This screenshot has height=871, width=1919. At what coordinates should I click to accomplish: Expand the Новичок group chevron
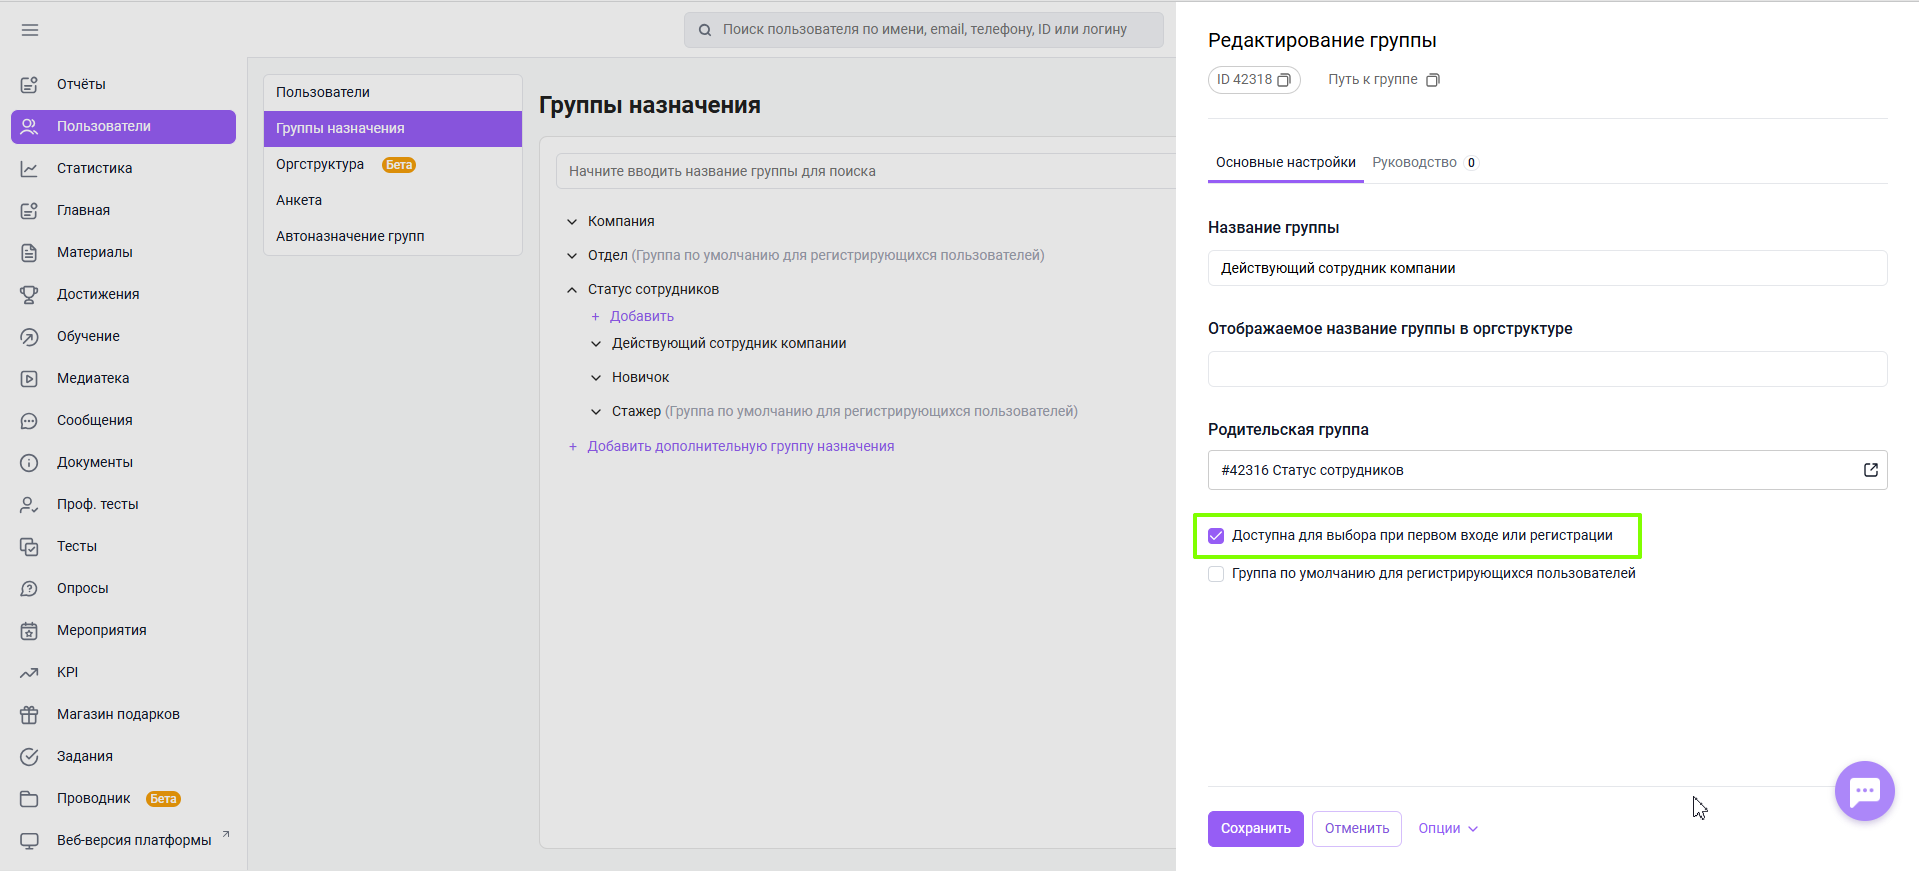[x=596, y=377]
